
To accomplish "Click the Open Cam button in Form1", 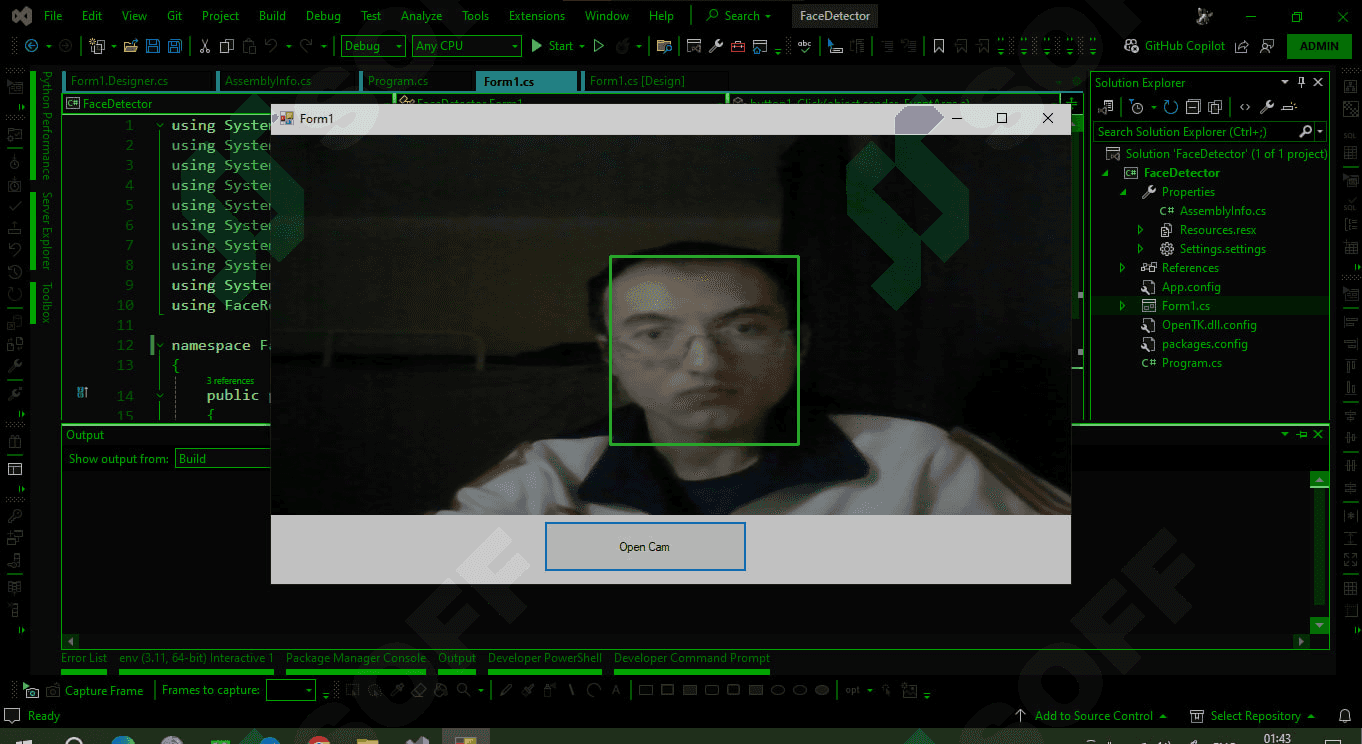I will [x=645, y=547].
